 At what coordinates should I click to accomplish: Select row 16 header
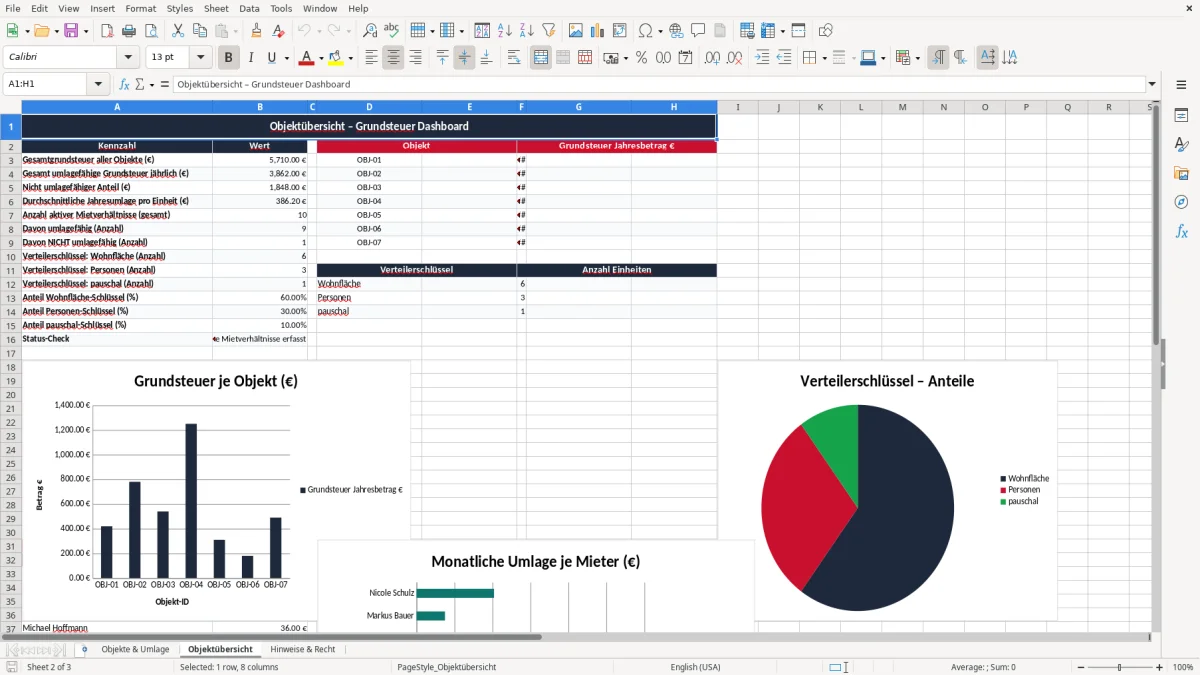click(x=11, y=339)
